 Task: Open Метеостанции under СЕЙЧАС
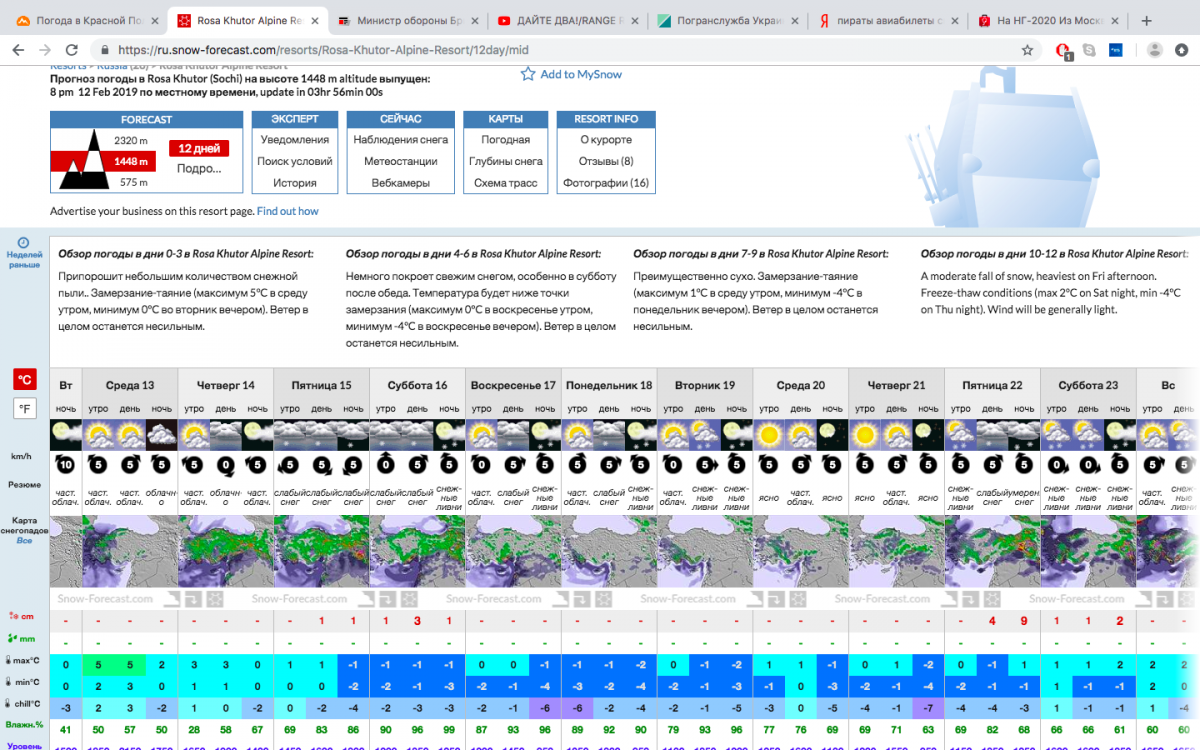[x=400, y=161]
